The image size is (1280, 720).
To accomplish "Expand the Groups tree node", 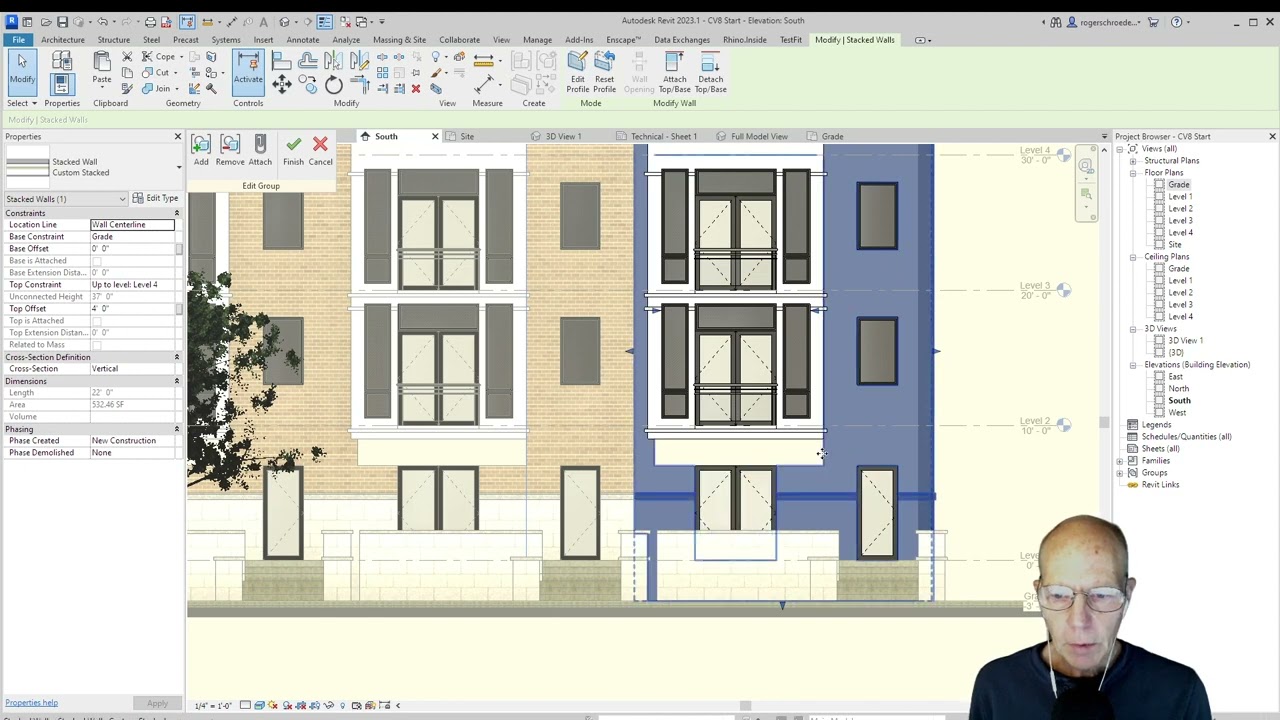I will point(1120,473).
